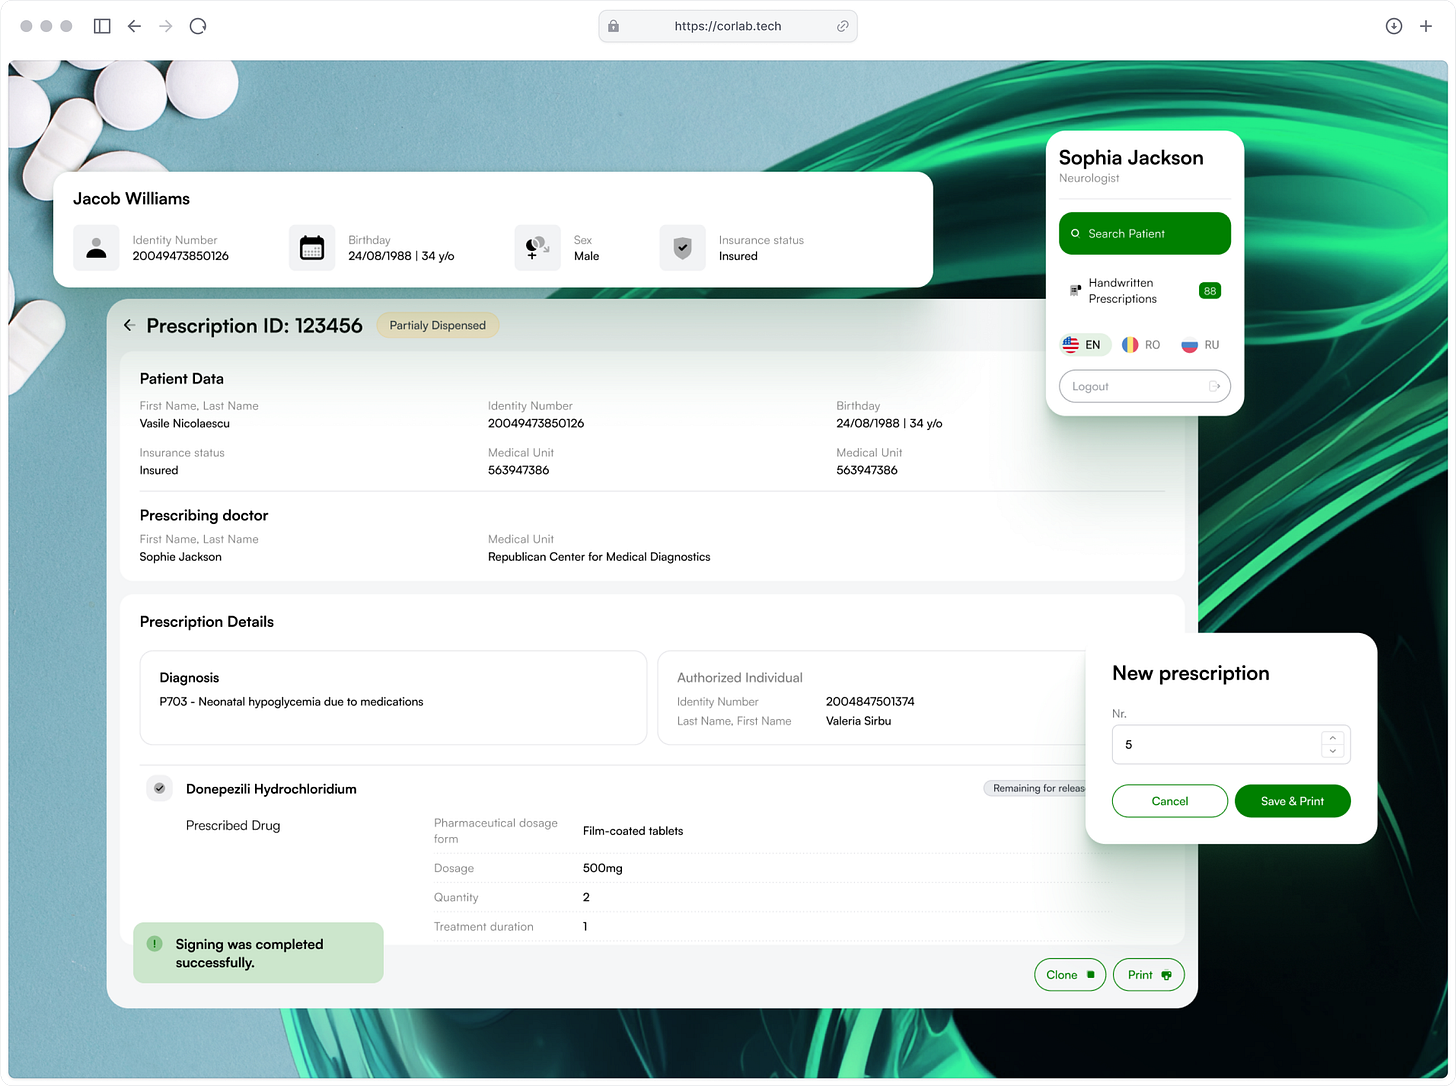Clone the prescription

(1069, 975)
